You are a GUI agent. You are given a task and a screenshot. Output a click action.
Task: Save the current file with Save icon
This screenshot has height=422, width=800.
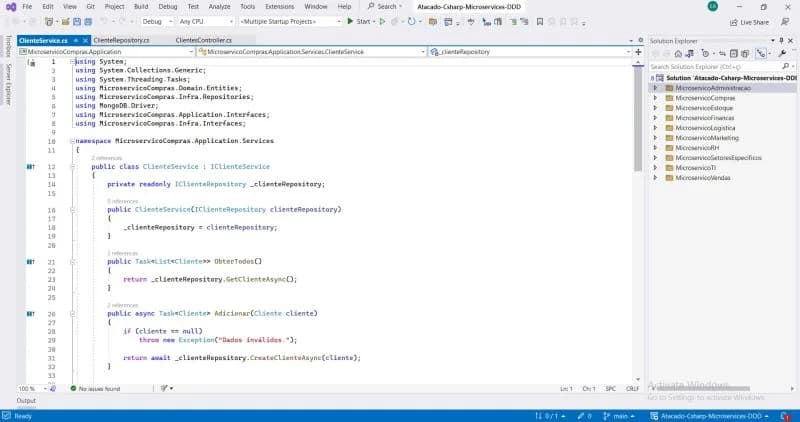pyautogui.click(x=77, y=22)
